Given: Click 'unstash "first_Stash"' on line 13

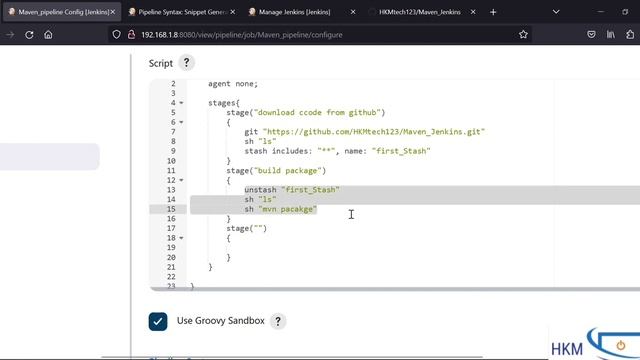Looking at the screenshot, I should 292,190.
